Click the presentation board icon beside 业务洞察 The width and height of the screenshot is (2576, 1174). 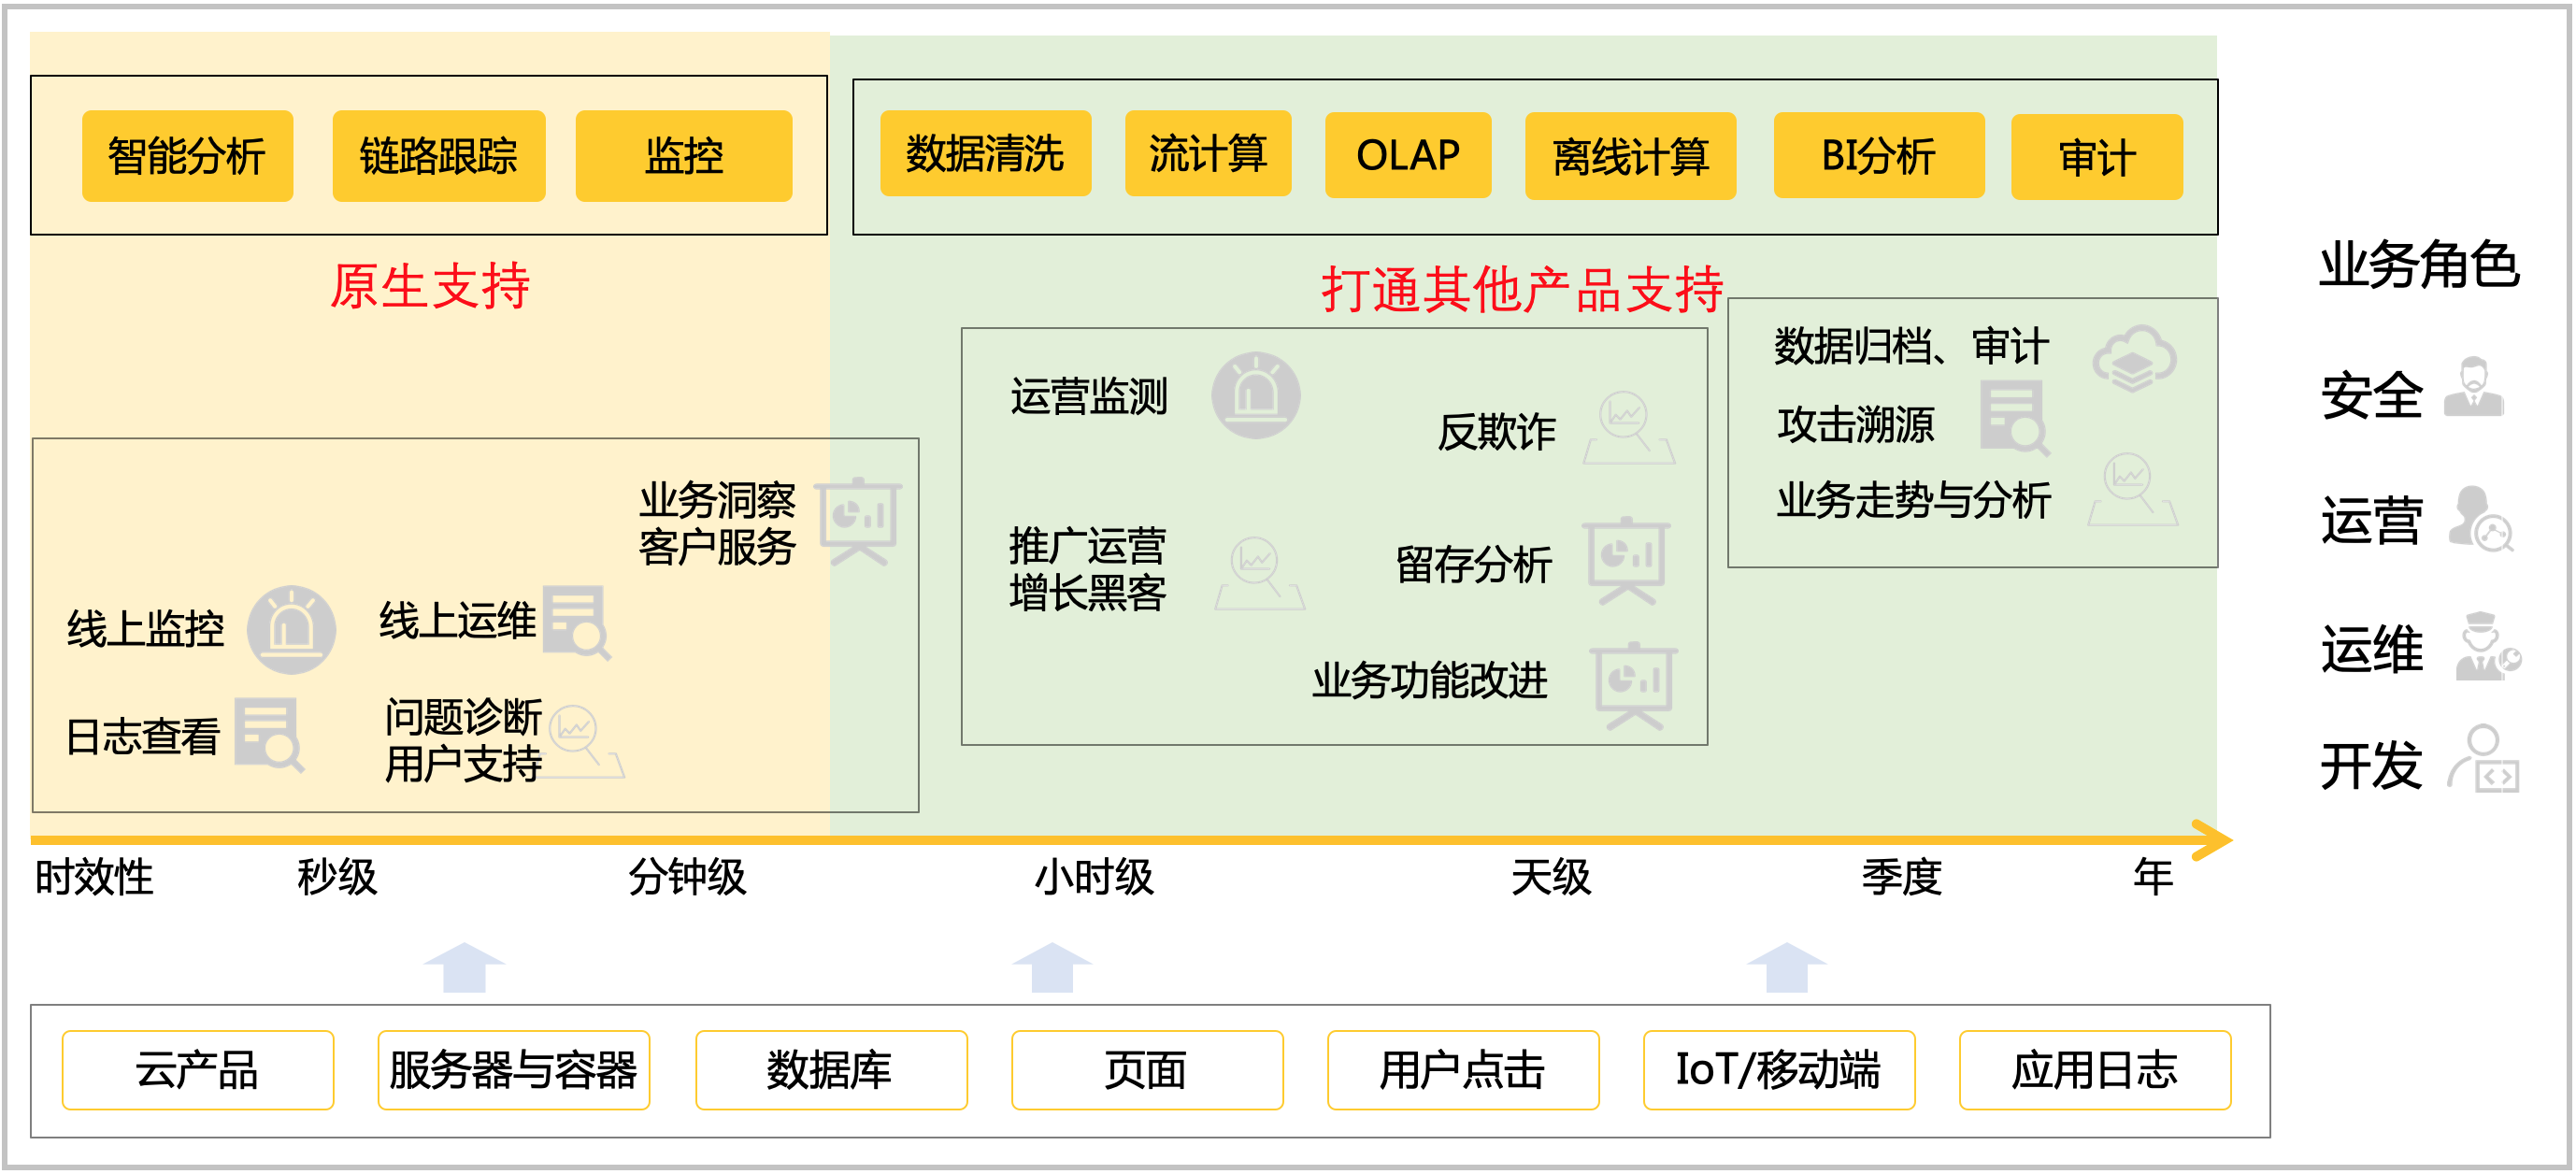pyautogui.click(x=858, y=520)
